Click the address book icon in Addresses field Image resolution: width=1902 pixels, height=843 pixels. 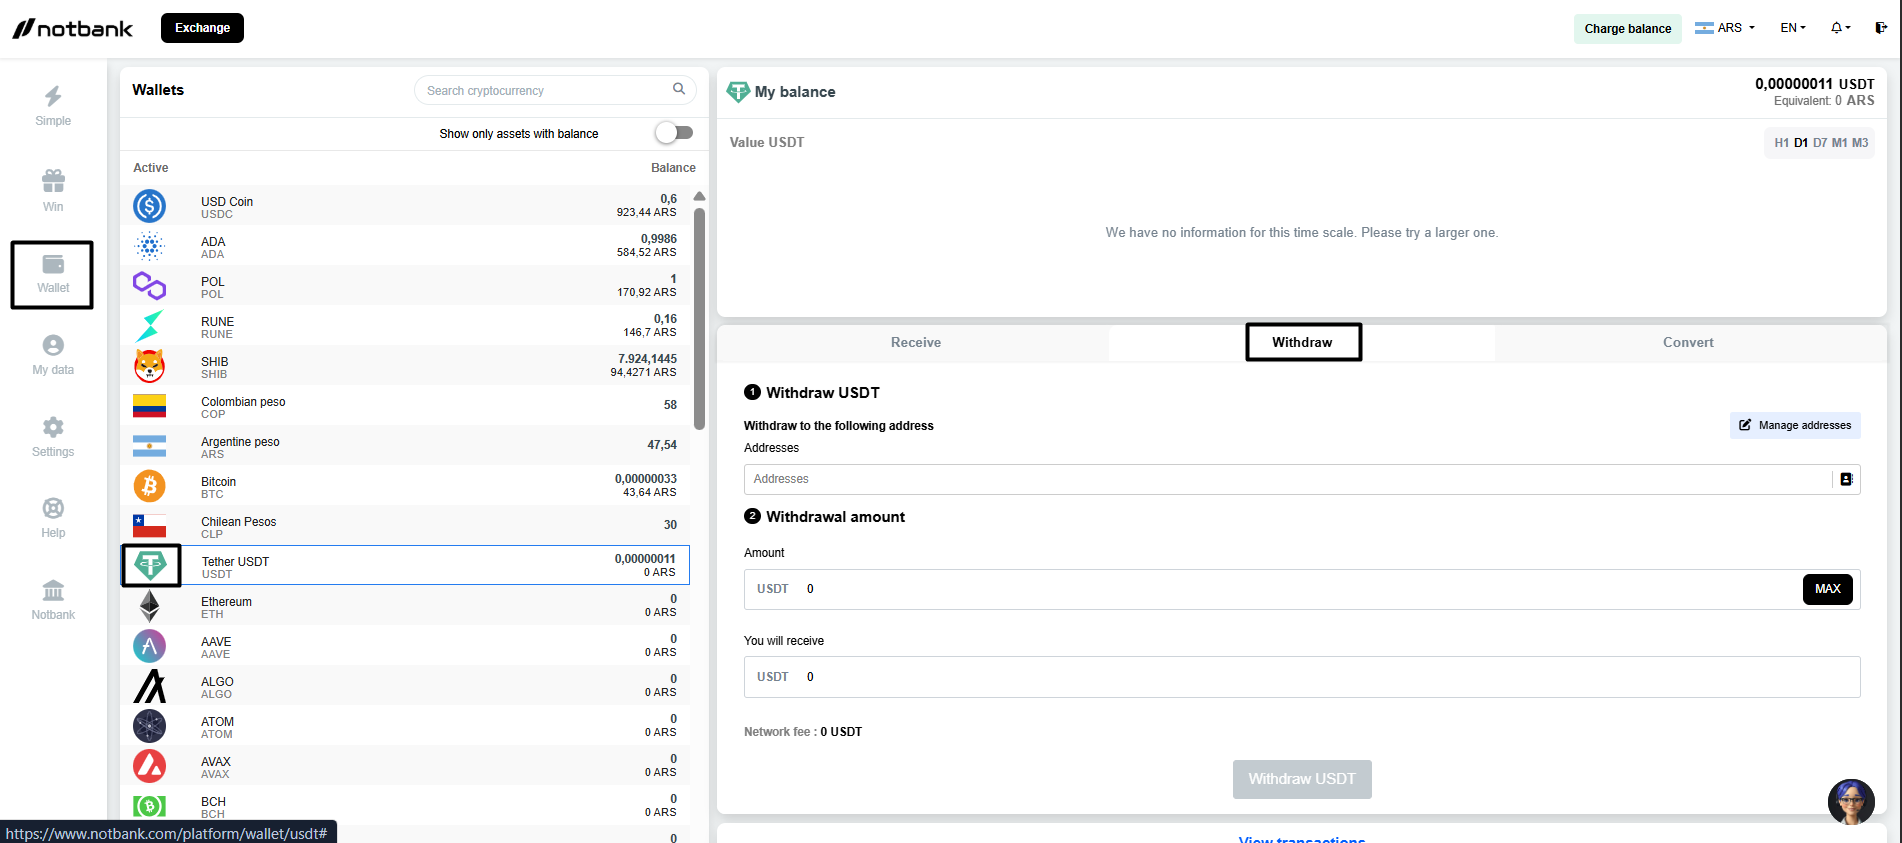(1846, 479)
